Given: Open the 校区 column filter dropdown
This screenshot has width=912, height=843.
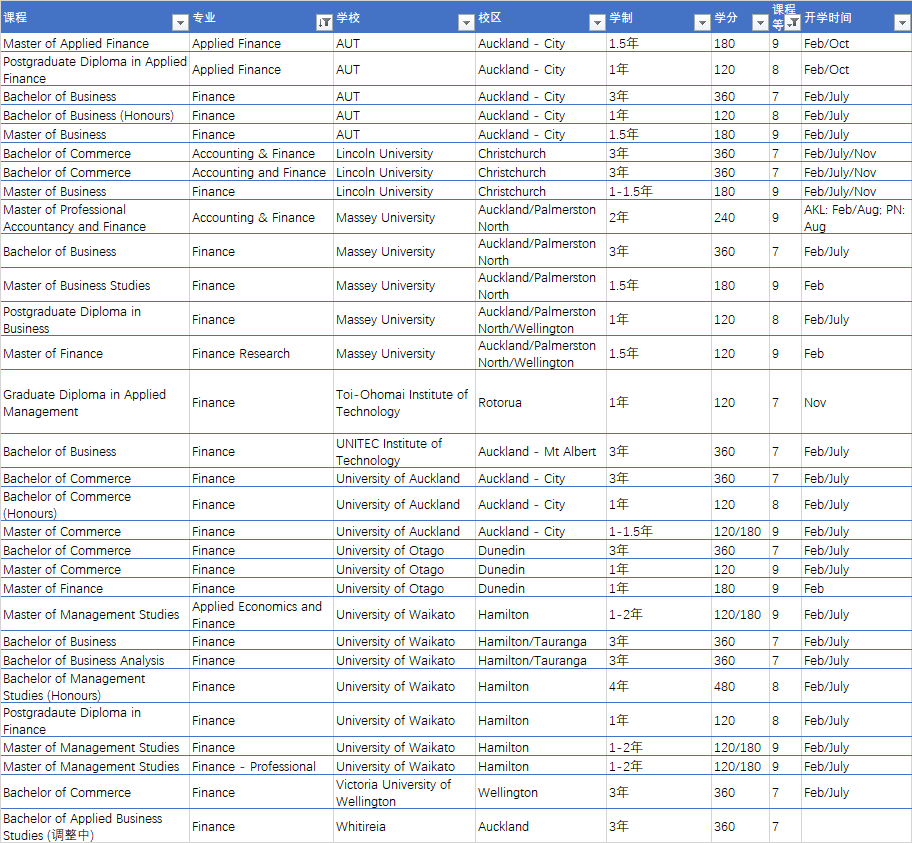Looking at the screenshot, I should 597,23.
